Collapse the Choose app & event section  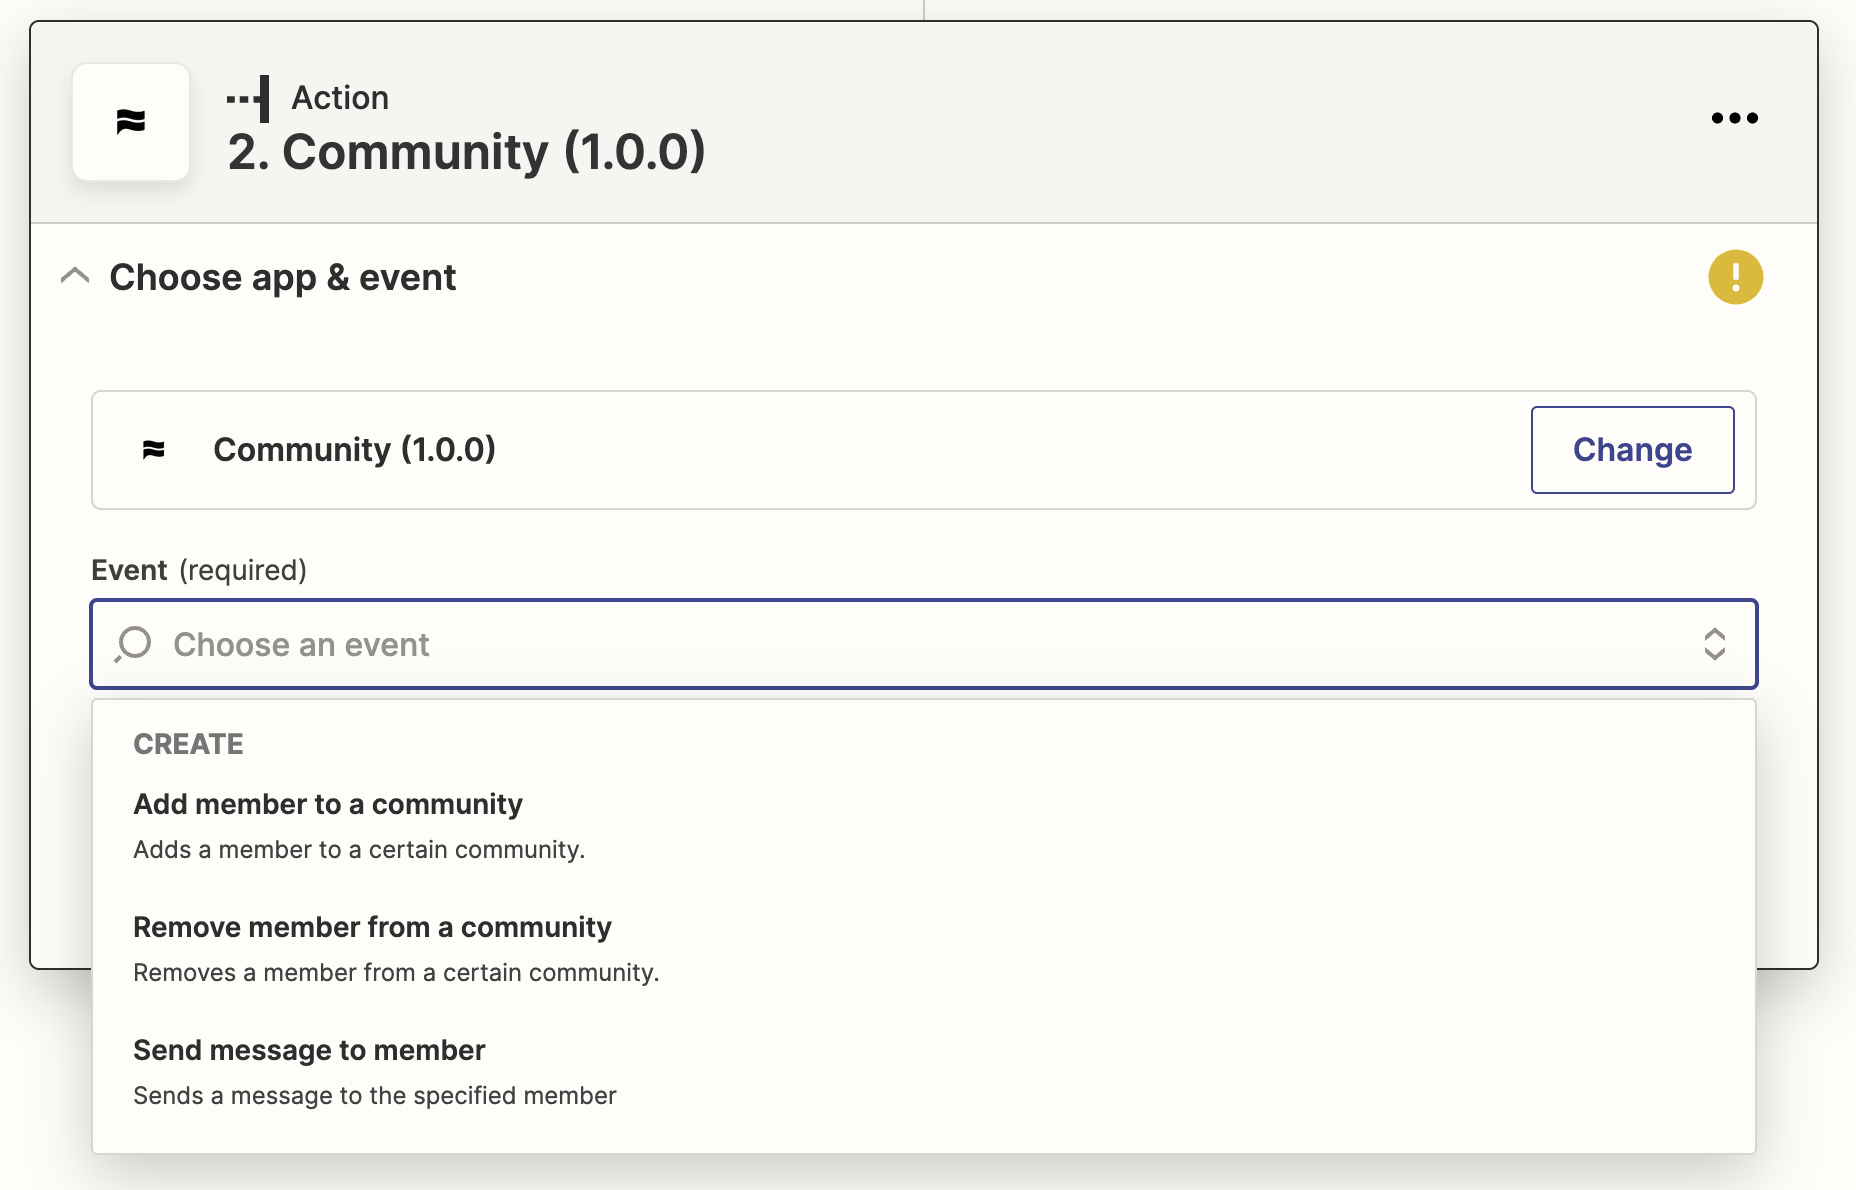pyautogui.click(x=75, y=276)
